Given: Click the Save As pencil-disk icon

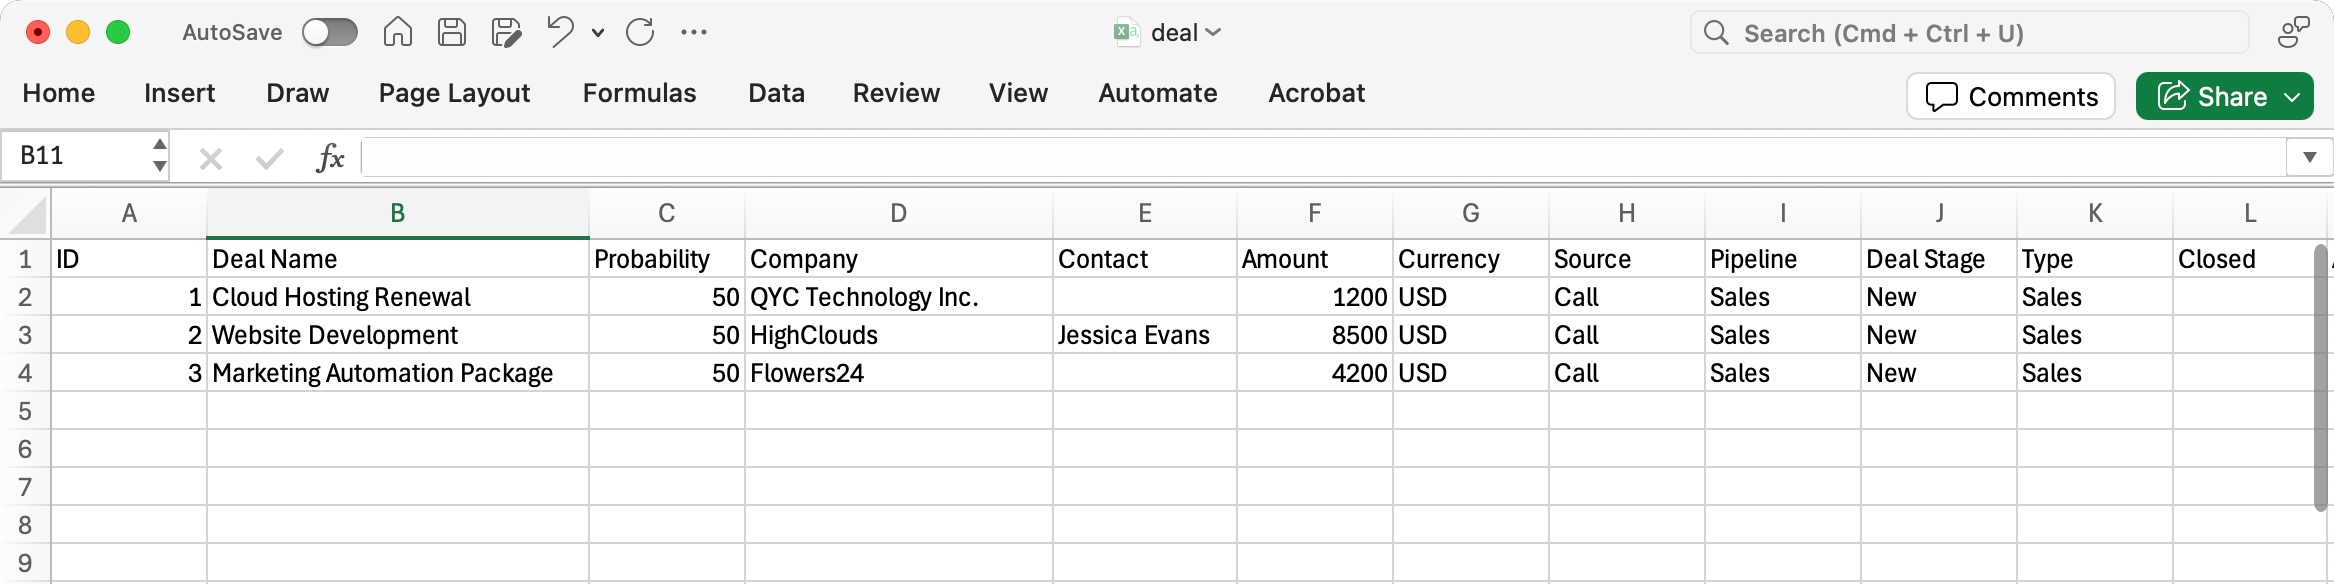Looking at the screenshot, I should click(507, 32).
